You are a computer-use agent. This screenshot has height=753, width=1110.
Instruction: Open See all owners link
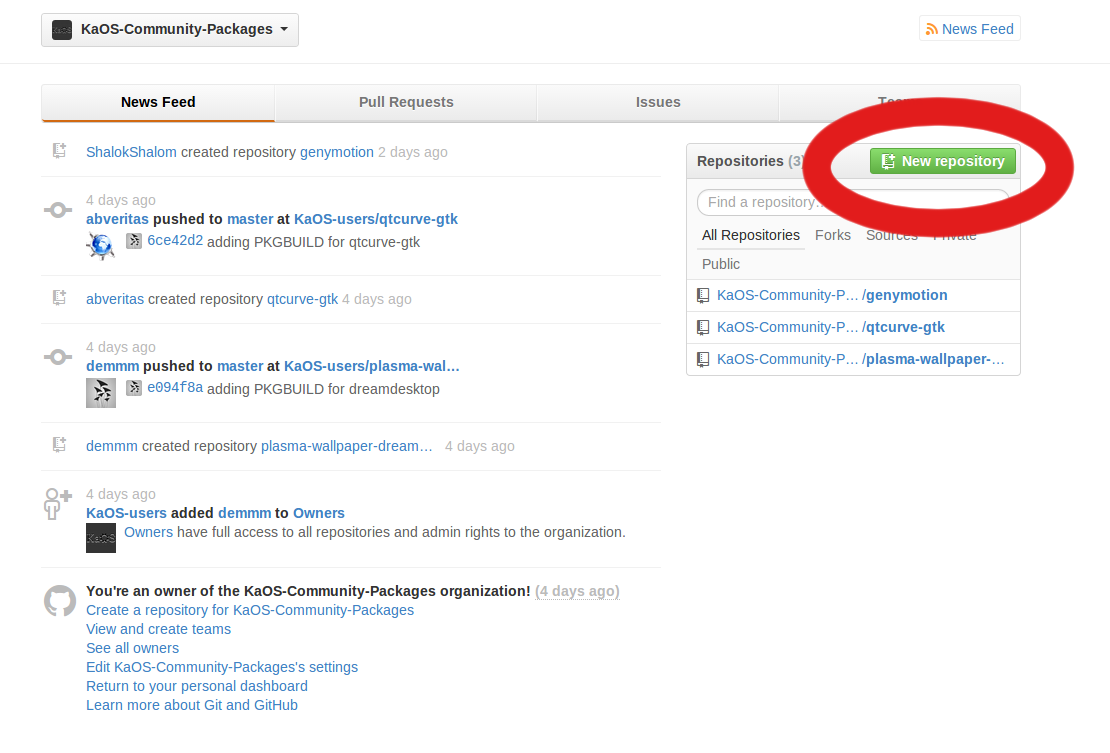(132, 648)
